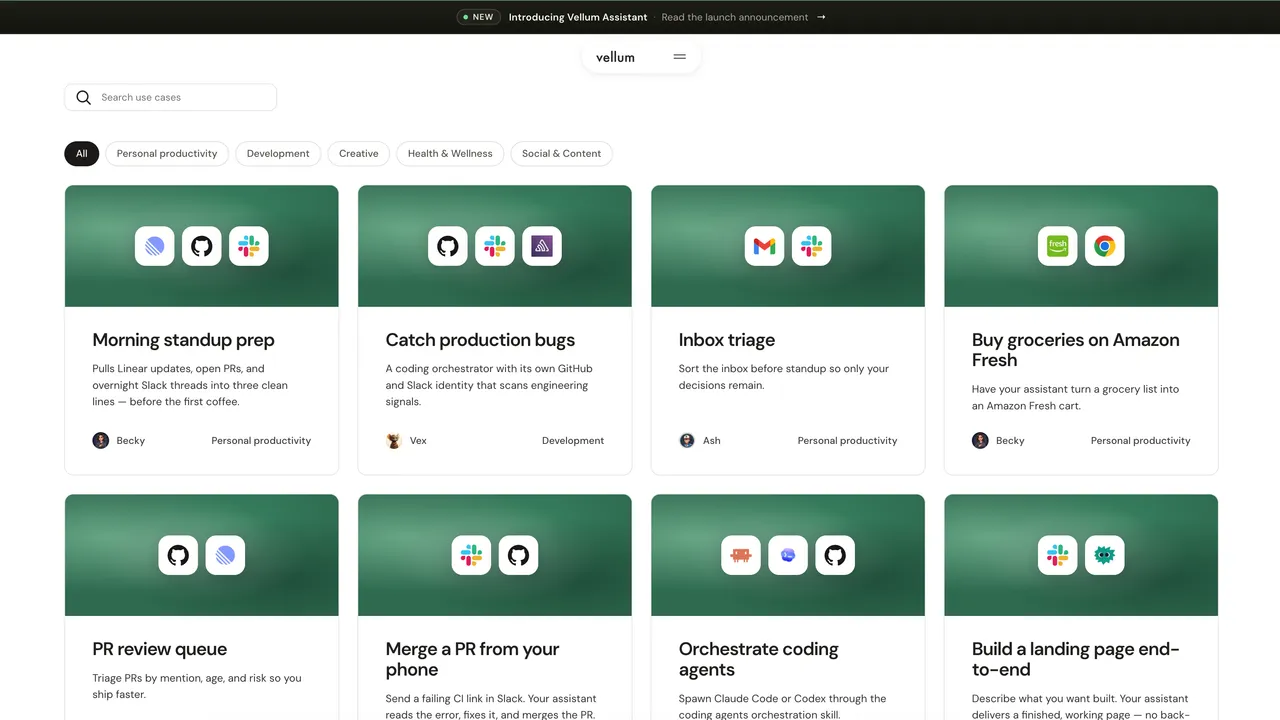The height and width of the screenshot is (720, 1280).
Task: Select the All filter pill
Action: coord(82,154)
